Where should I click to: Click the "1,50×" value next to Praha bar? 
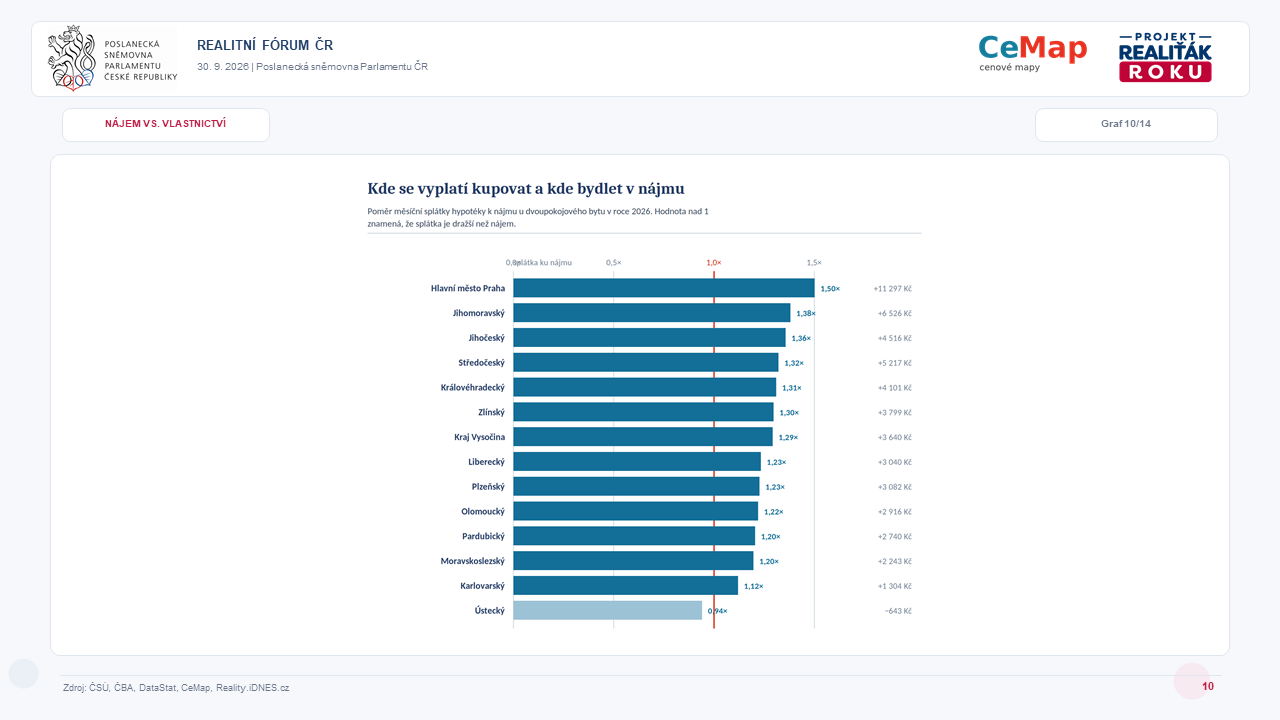(830, 289)
